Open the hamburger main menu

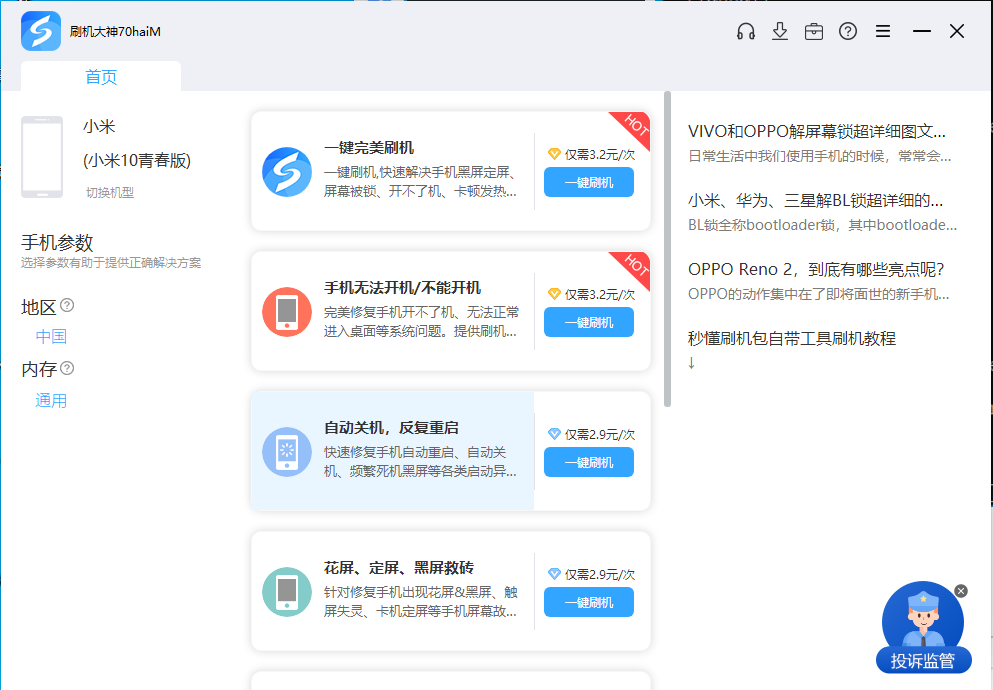point(882,31)
